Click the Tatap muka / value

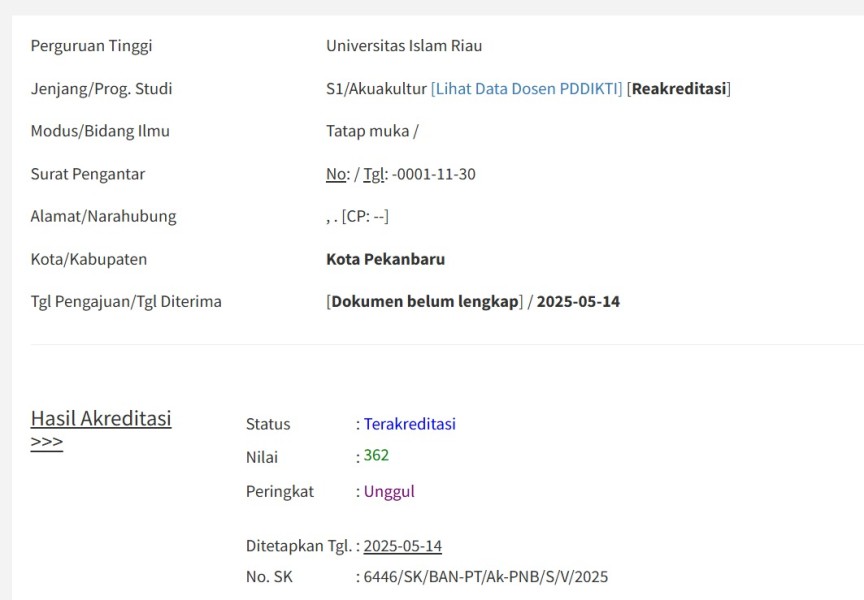(372, 131)
